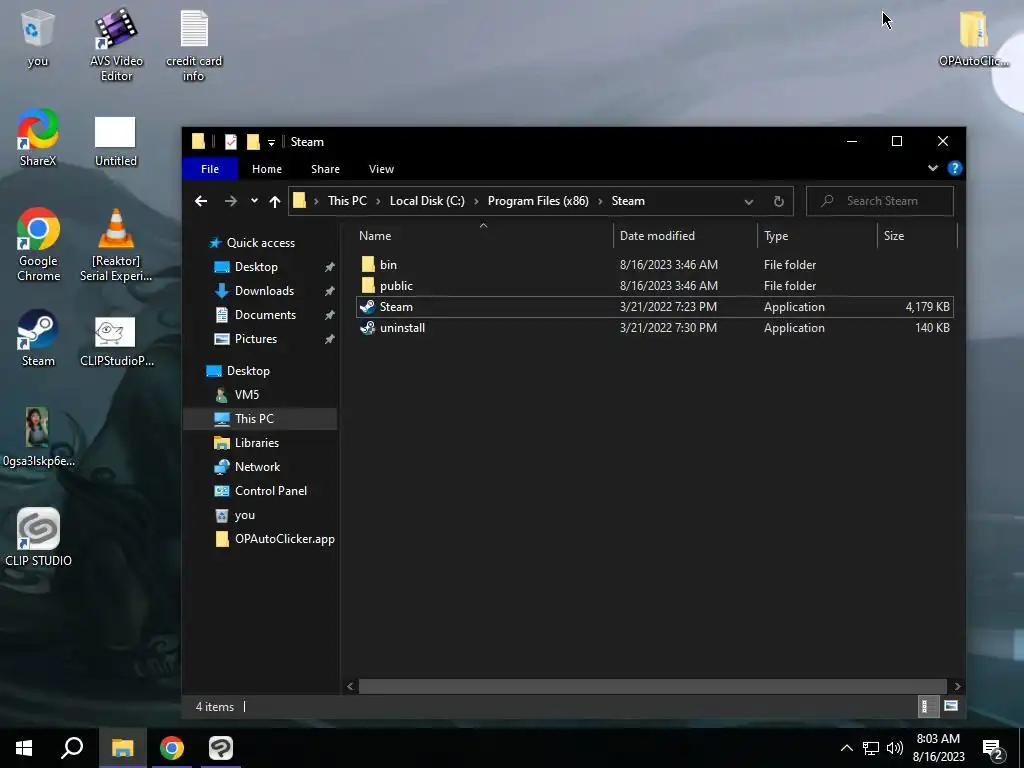Open Documents in navigation pane
The width and height of the screenshot is (1024, 768).
click(265, 315)
